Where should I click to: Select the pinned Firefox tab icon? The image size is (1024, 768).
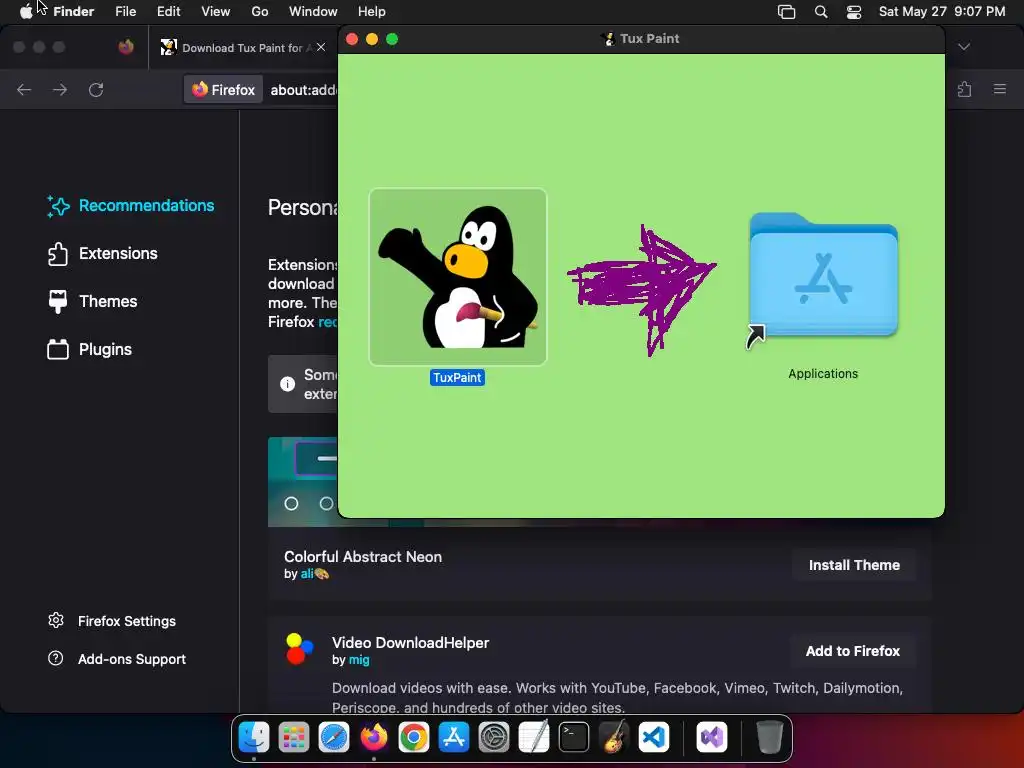click(126, 47)
